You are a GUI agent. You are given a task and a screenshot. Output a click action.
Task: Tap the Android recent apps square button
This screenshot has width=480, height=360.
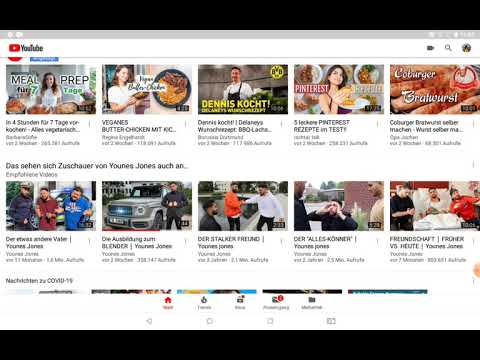click(x=270, y=321)
